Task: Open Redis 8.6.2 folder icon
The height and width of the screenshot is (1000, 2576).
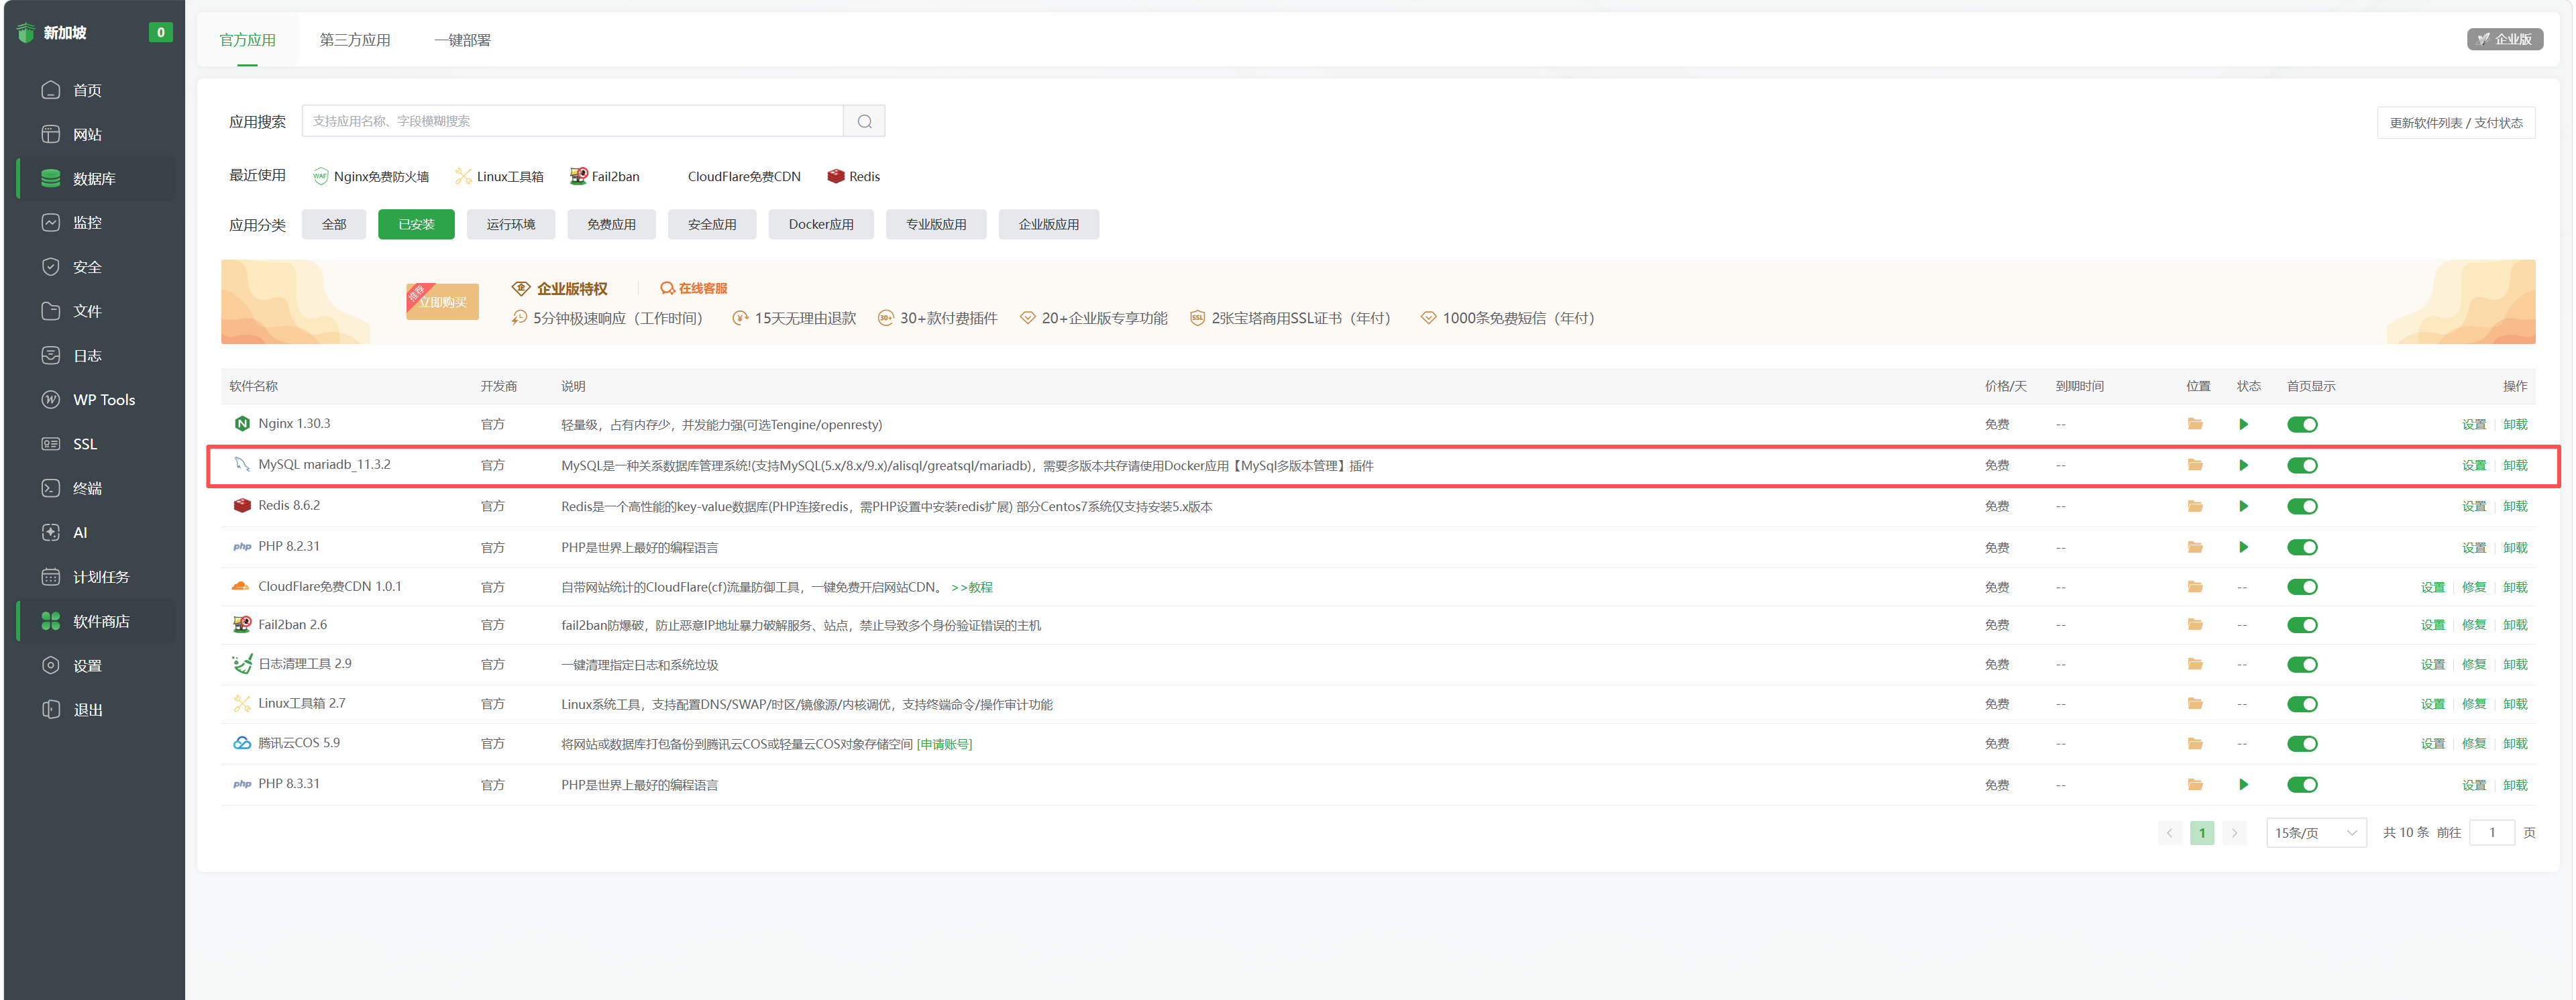Action: point(2195,506)
